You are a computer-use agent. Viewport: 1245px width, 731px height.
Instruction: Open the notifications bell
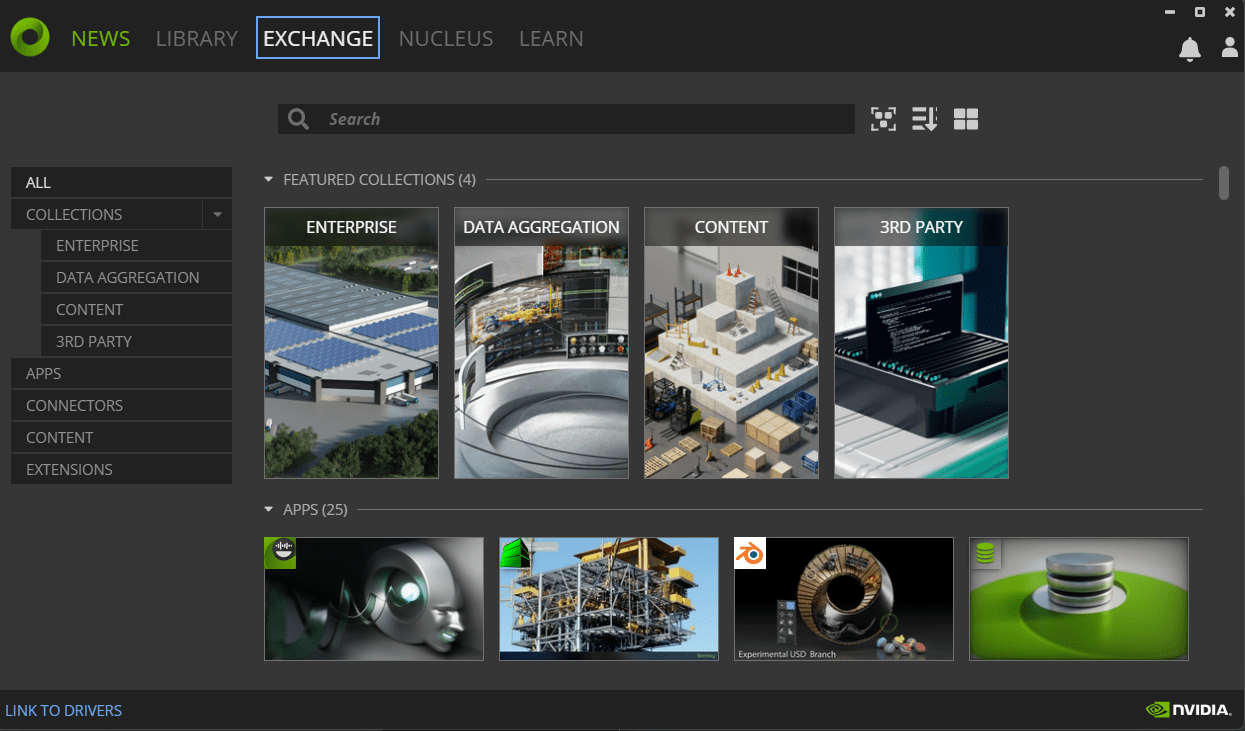point(1189,48)
